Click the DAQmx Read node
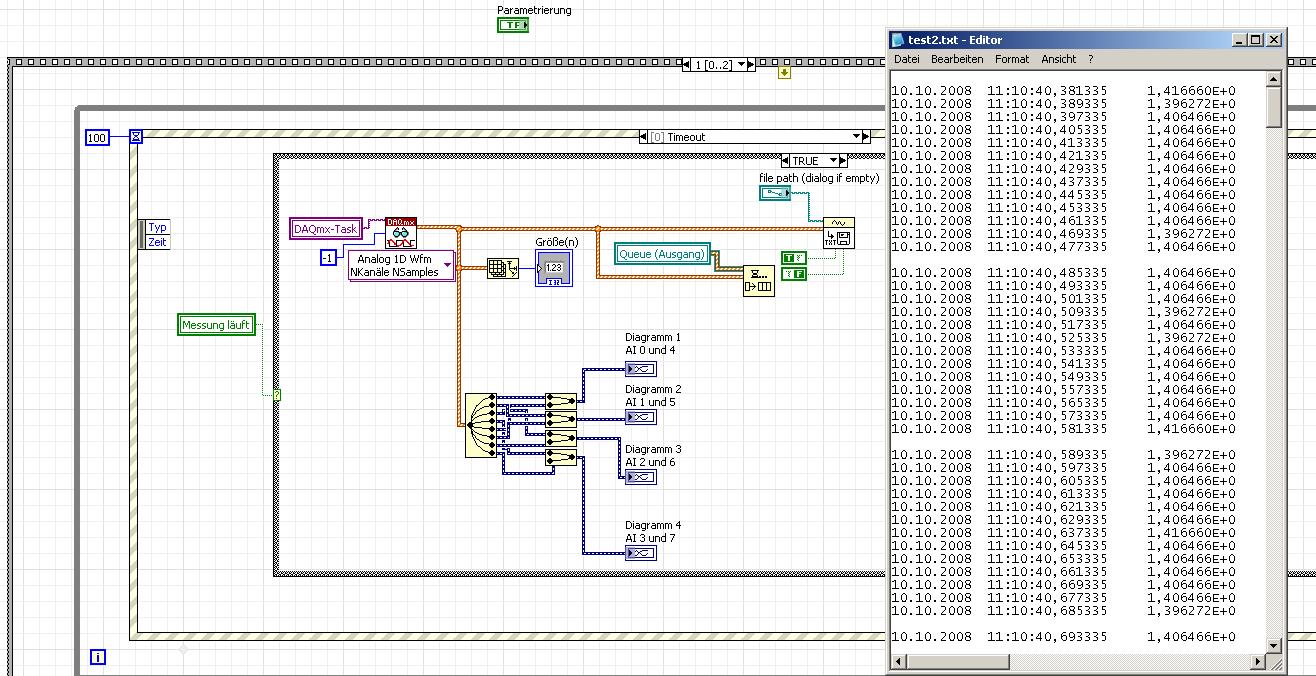The height and width of the screenshot is (676, 1316). tap(401, 233)
